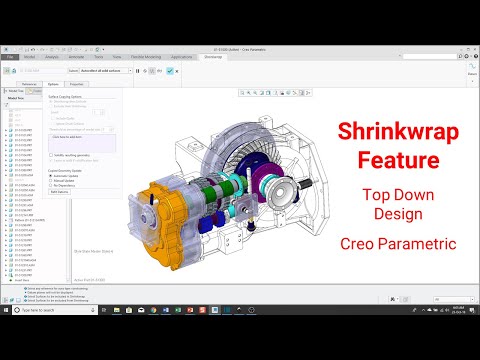Select the No Dependency radio button

[51, 185]
